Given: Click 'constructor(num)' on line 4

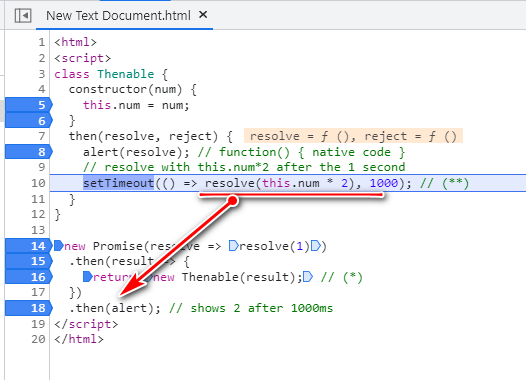Looking at the screenshot, I should 125,89.
